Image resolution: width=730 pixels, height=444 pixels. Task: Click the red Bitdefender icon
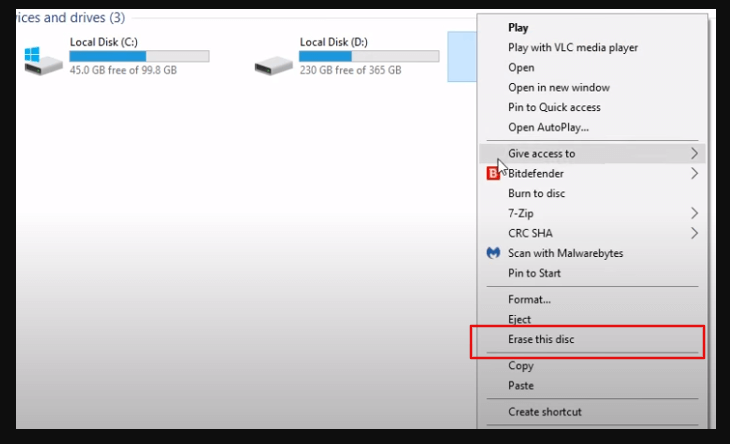[492, 174]
